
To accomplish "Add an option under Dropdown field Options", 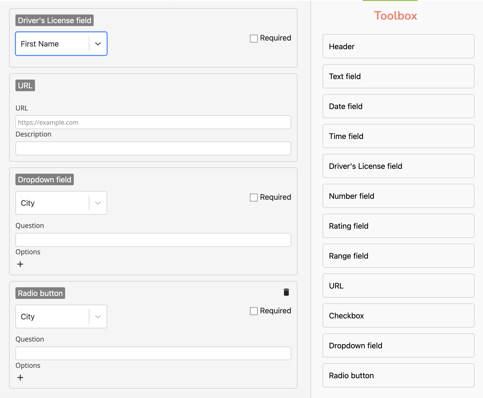I will click(20, 264).
